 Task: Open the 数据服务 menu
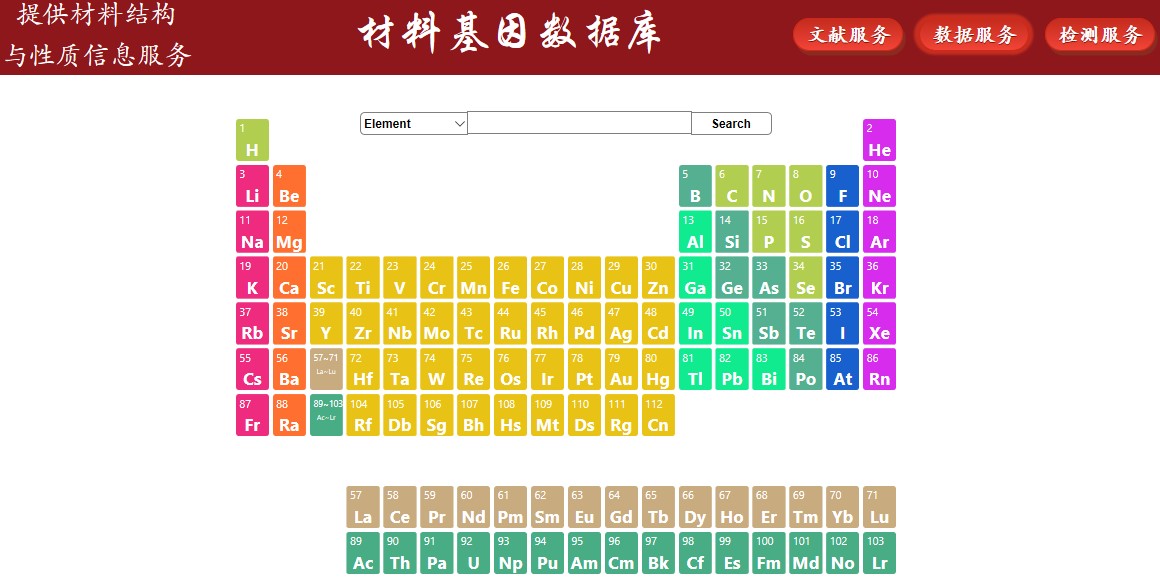[974, 35]
